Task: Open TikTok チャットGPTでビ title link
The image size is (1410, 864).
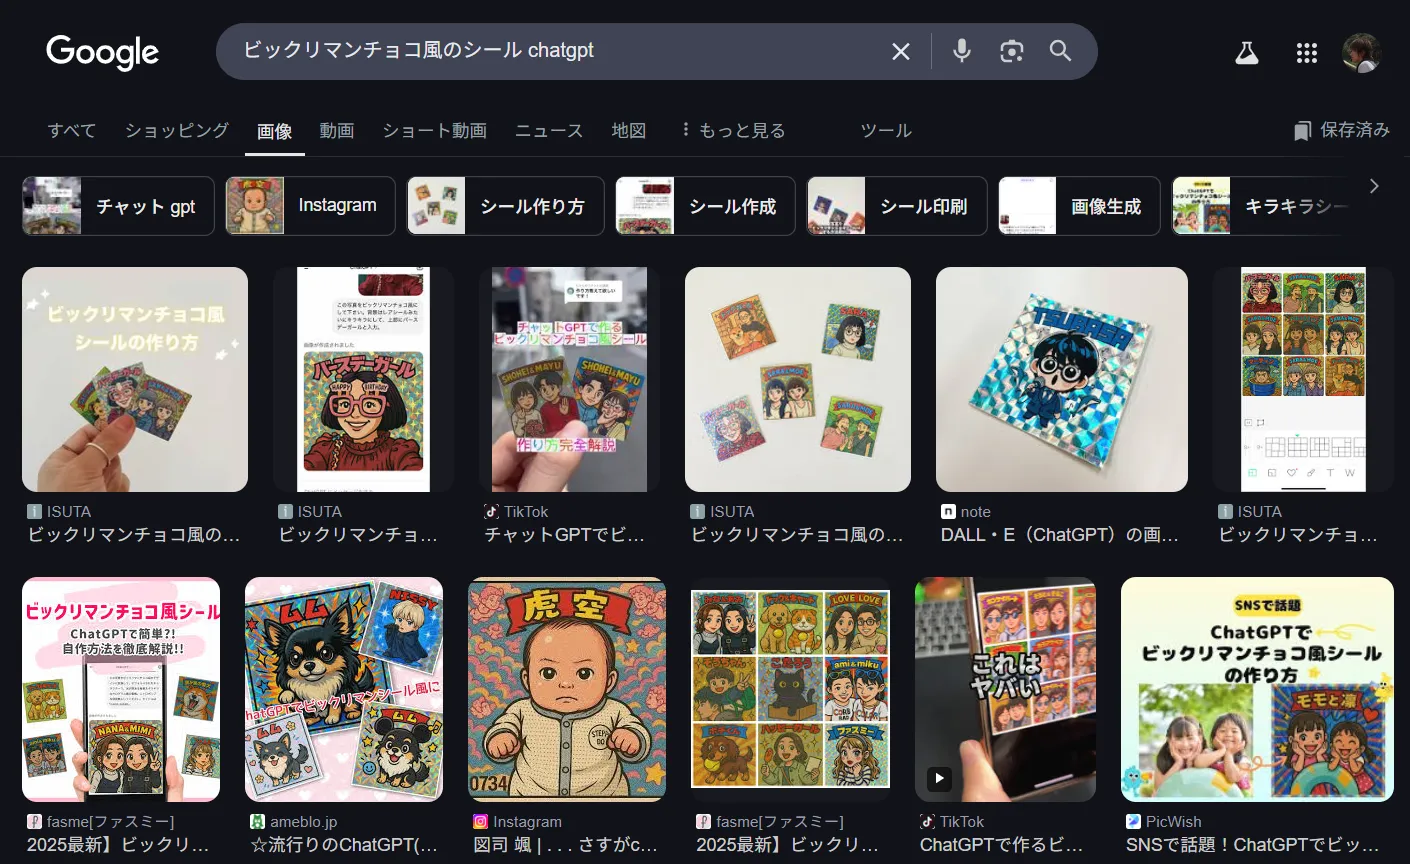Action: 565,535
